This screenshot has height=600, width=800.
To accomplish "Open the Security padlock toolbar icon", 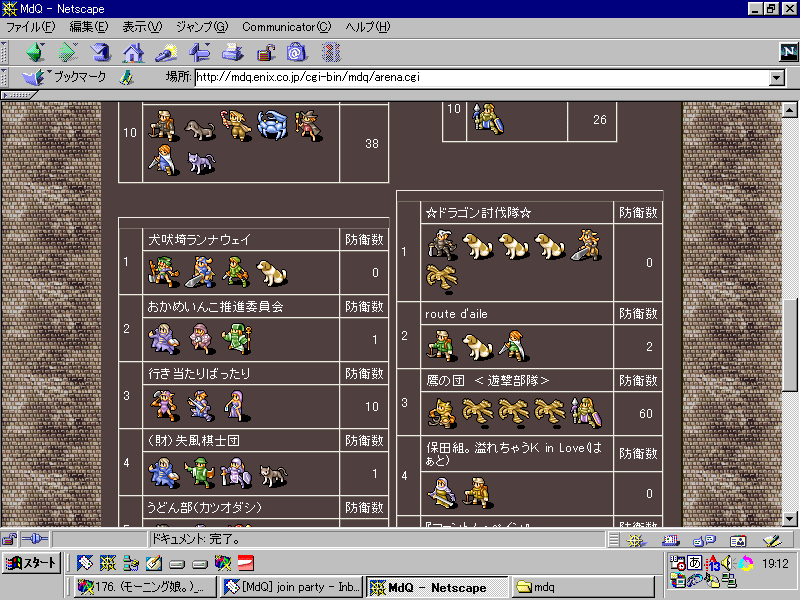I will click(265, 52).
